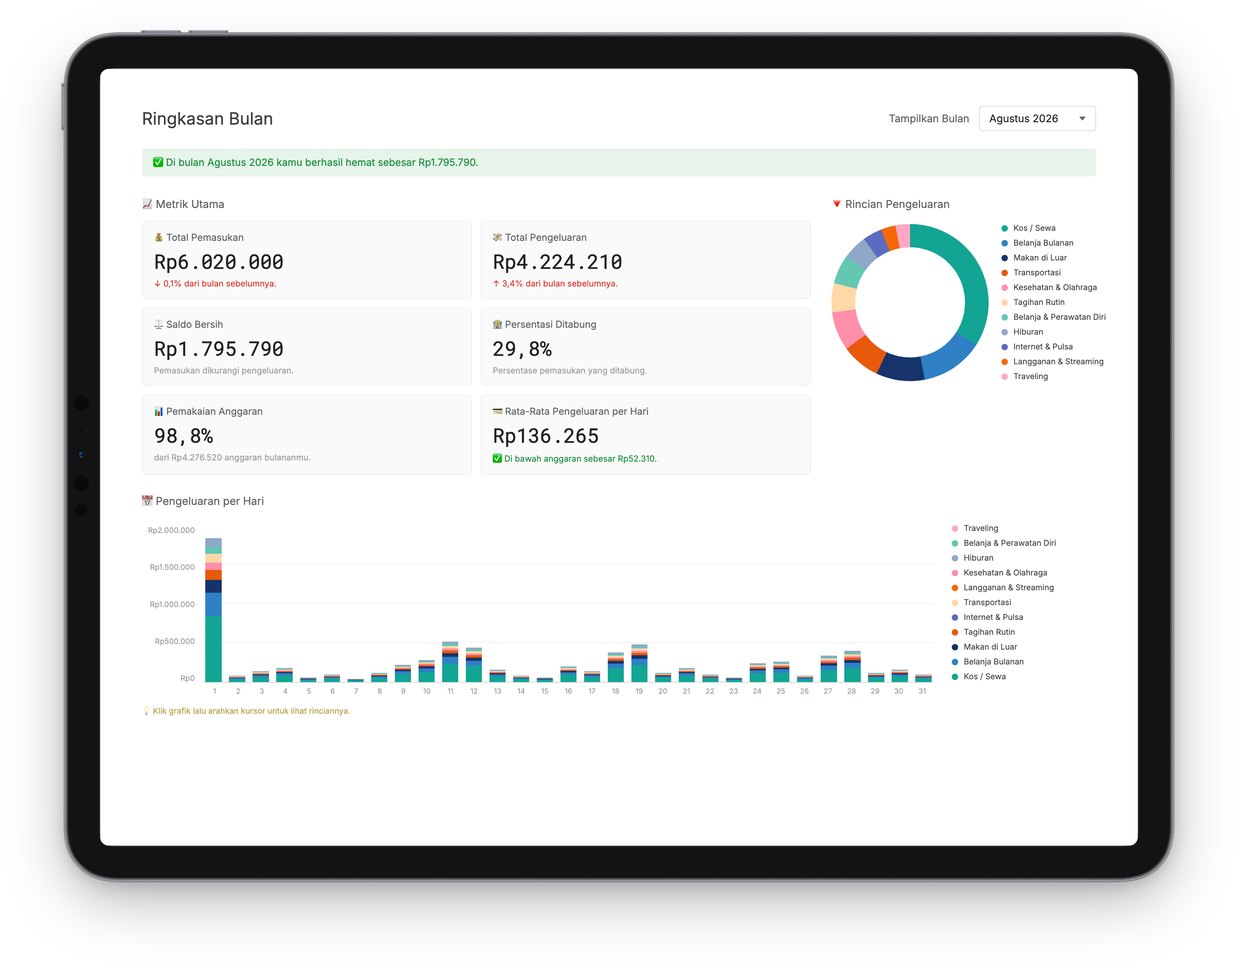Click the Total Pemasukan value Rp6.020.000

click(x=219, y=262)
